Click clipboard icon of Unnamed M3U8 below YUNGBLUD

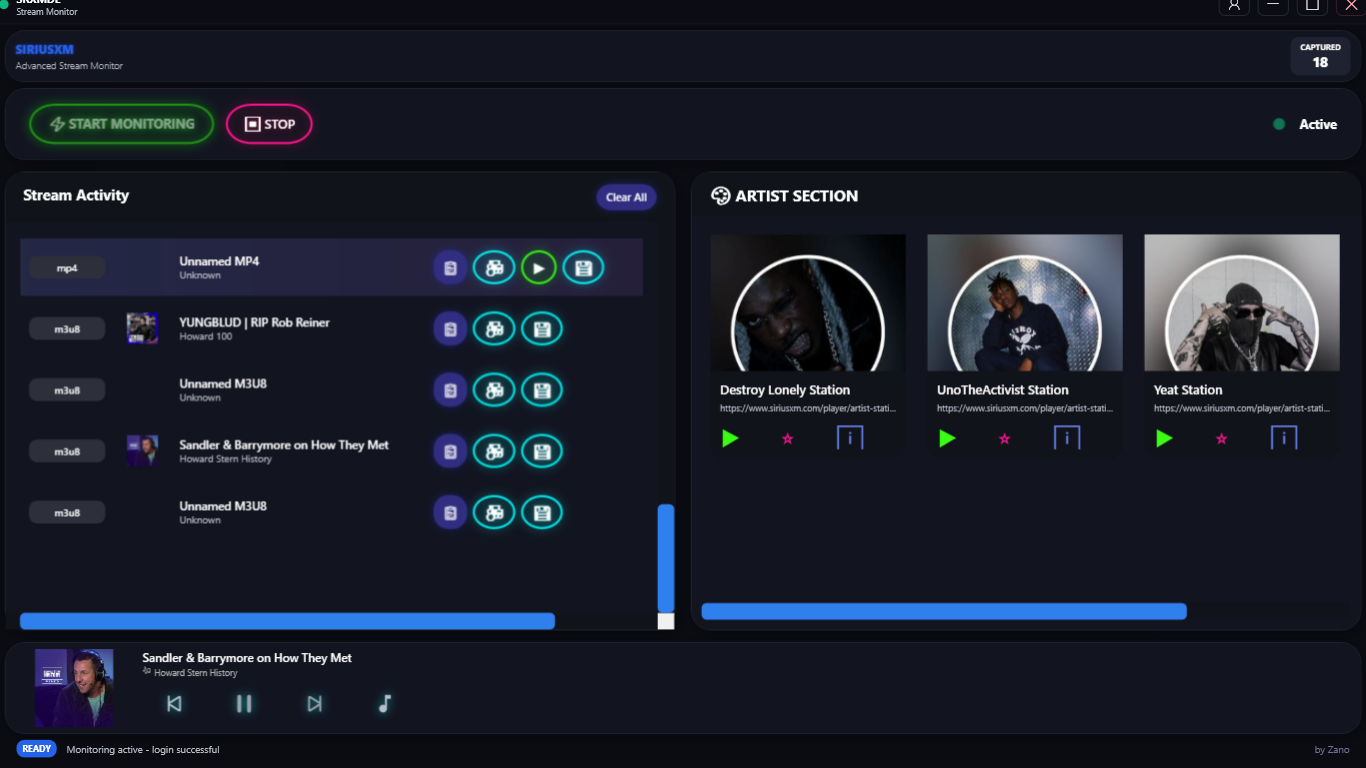click(x=450, y=390)
